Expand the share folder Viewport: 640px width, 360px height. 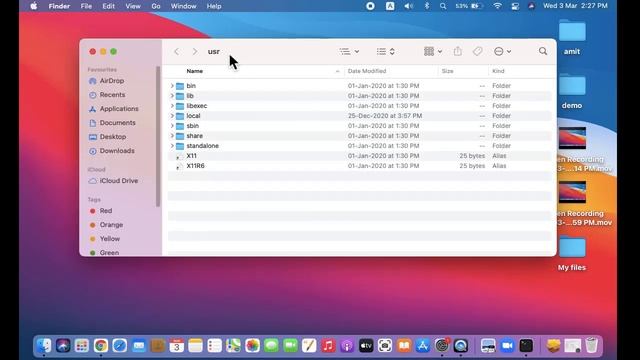172,136
